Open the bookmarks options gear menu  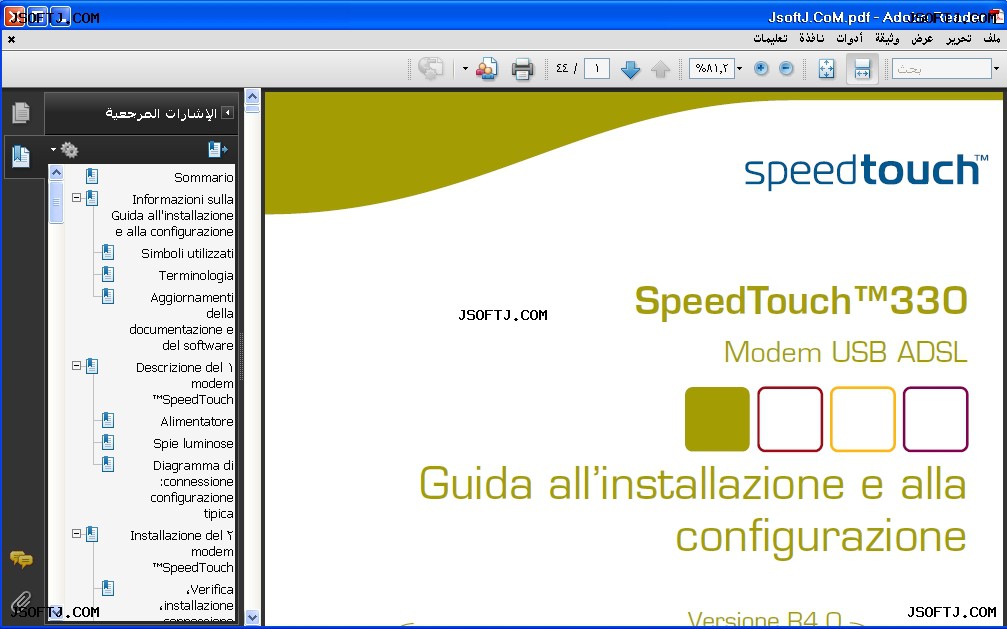tap(65, 150)
